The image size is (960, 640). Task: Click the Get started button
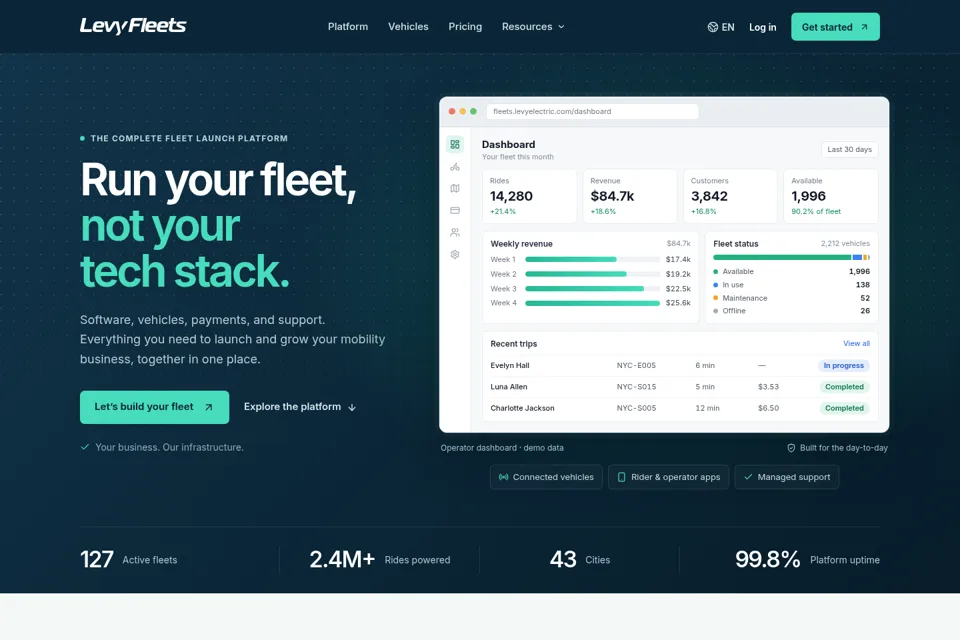pyautogui.click(x=835, y=27)
